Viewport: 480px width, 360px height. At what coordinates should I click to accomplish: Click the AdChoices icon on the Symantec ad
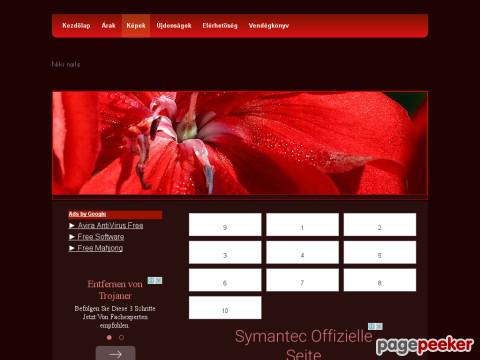375,326
